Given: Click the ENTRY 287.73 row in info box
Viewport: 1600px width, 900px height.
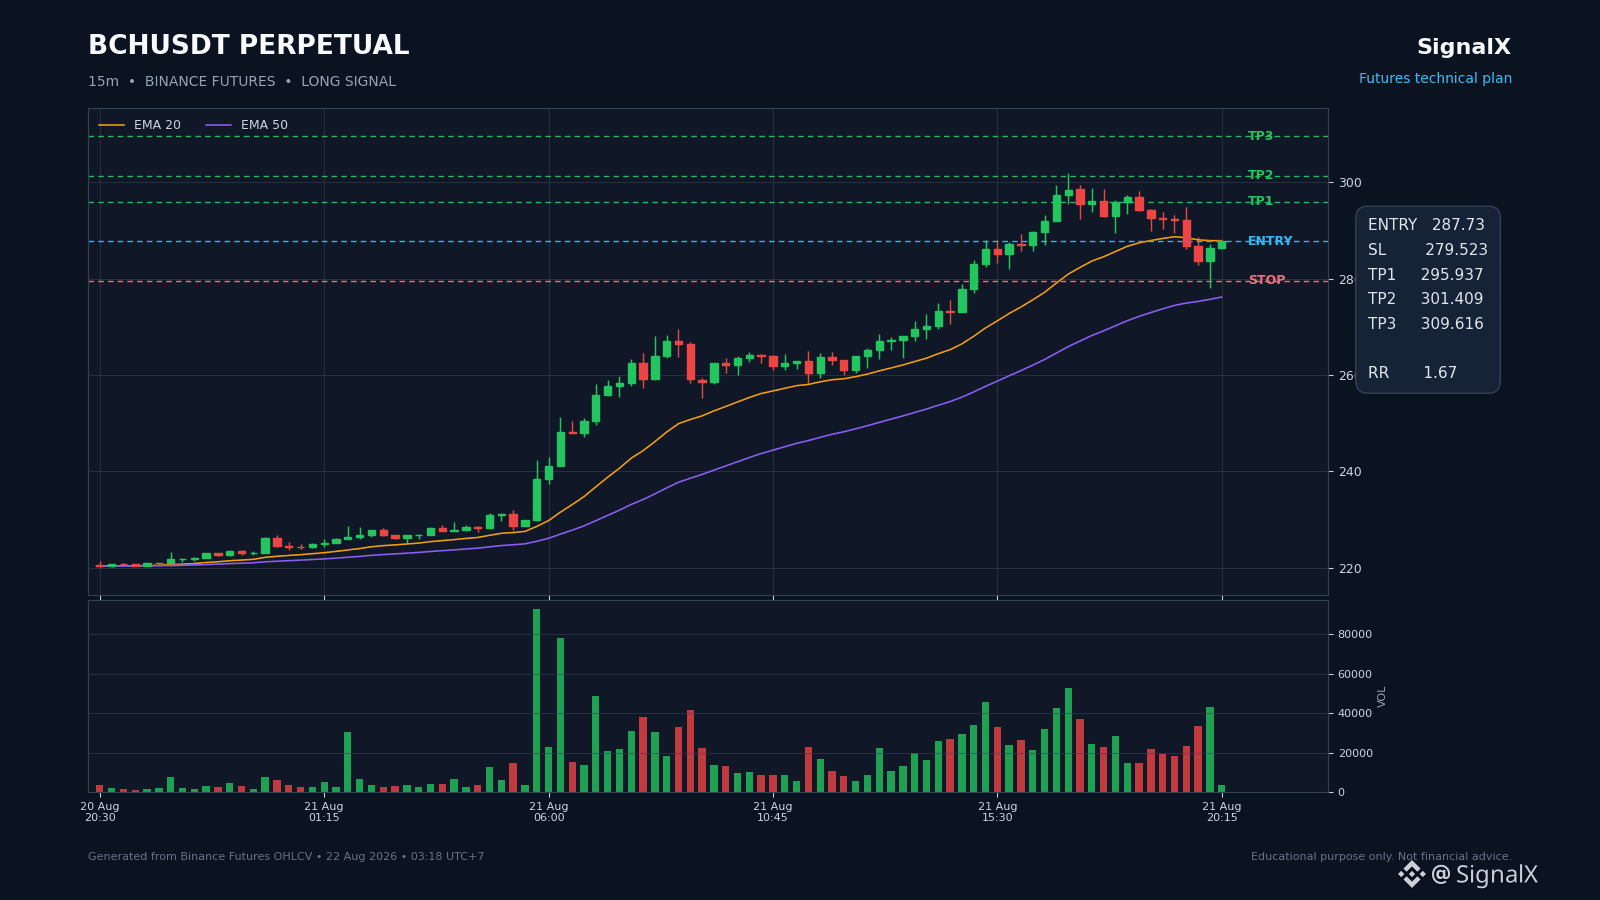Looking at the screenshot, I should pos(1427,225).
